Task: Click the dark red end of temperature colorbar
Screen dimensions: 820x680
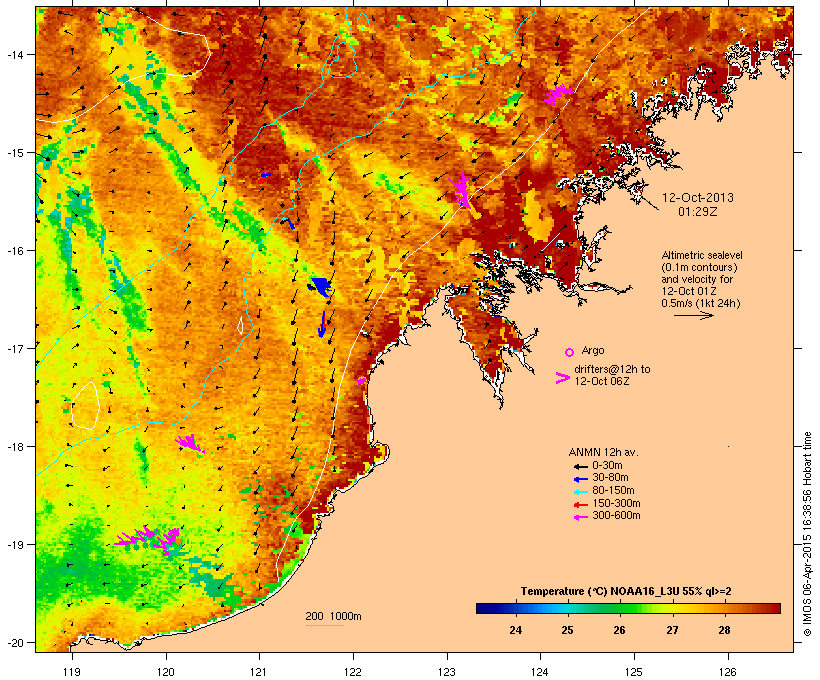Action: (x=773, y=608)
